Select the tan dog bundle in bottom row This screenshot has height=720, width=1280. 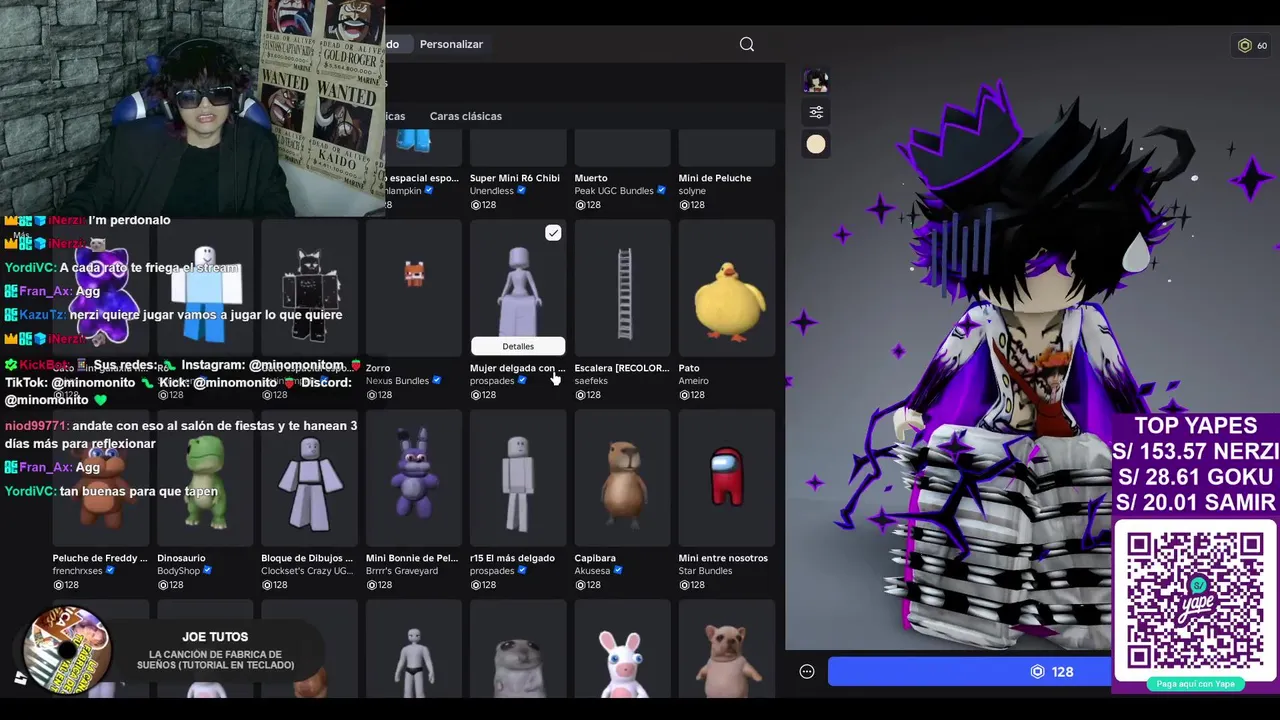tap(727, 650)
